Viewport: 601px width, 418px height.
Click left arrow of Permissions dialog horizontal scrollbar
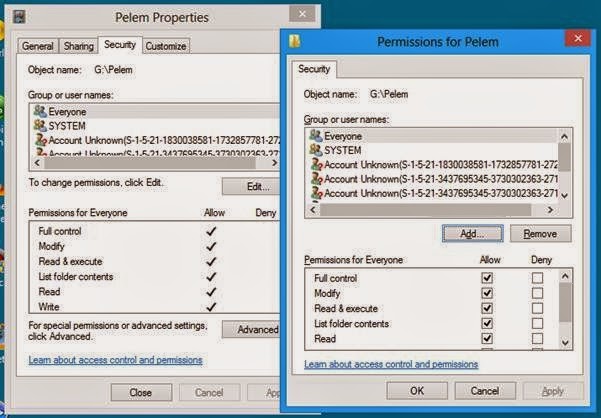tap(313, 210)
